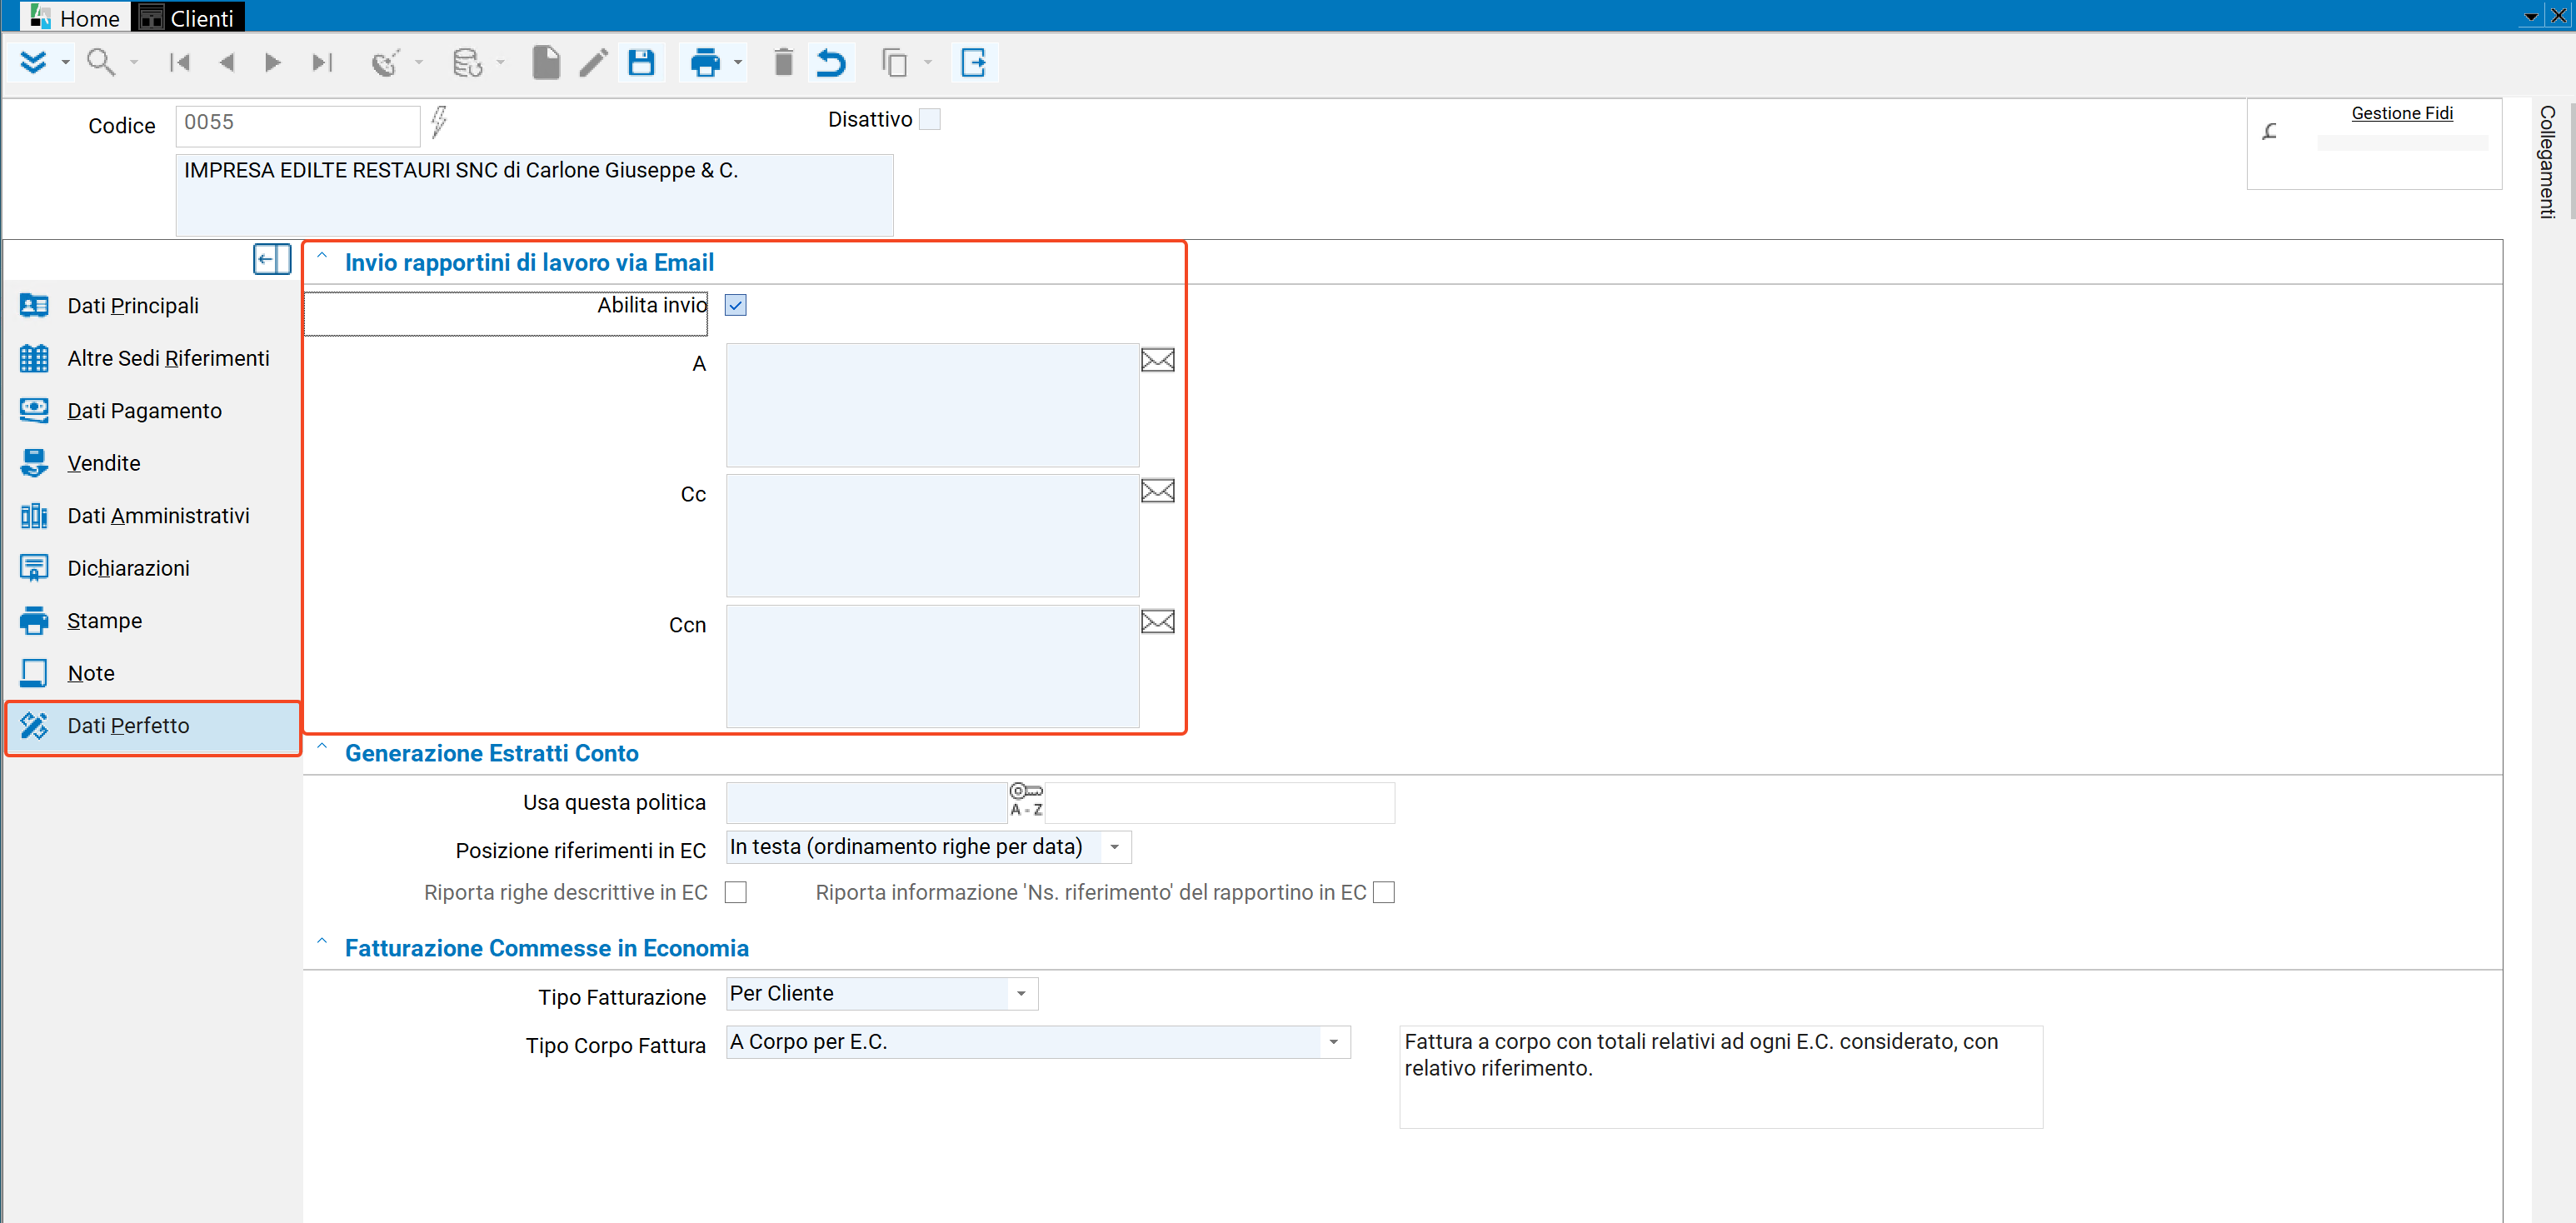Open dropdown arrow next to database icon
The height and width of the screenshot is (1223, 2576).
click(x=500, y=63)
